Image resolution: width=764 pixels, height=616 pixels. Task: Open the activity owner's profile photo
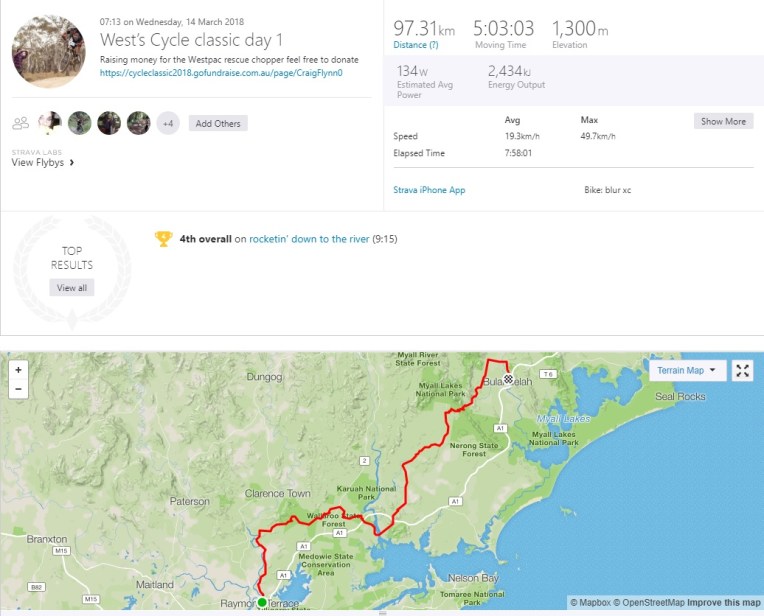pyautogui.click(x=48, y=52)
